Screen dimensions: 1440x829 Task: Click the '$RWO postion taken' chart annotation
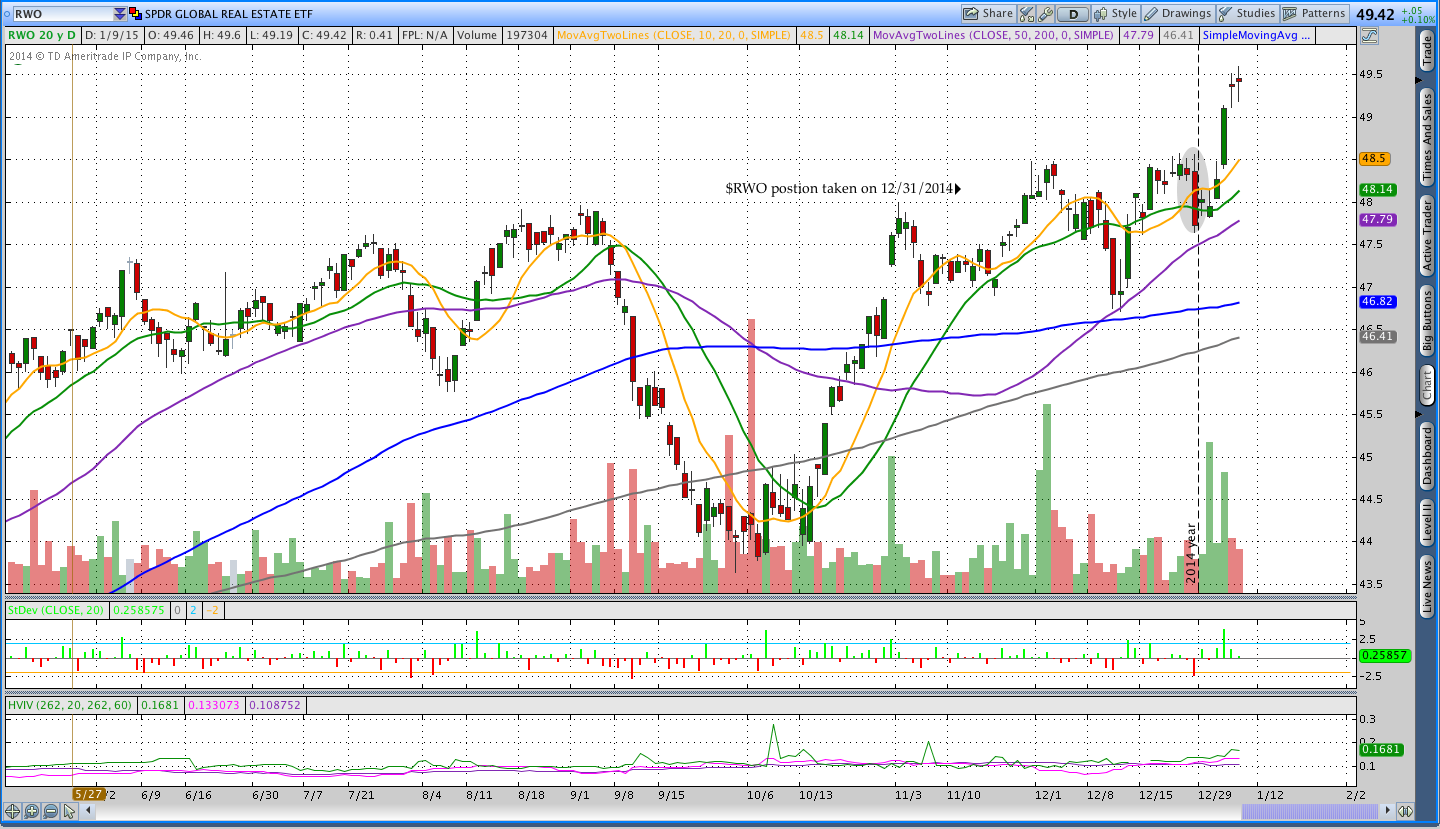click(x=843, y=187)
